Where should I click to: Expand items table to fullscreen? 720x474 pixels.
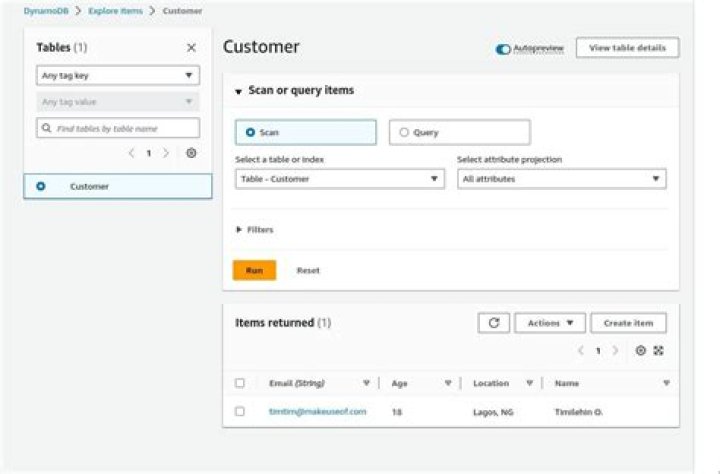click(x=658, y=350)
